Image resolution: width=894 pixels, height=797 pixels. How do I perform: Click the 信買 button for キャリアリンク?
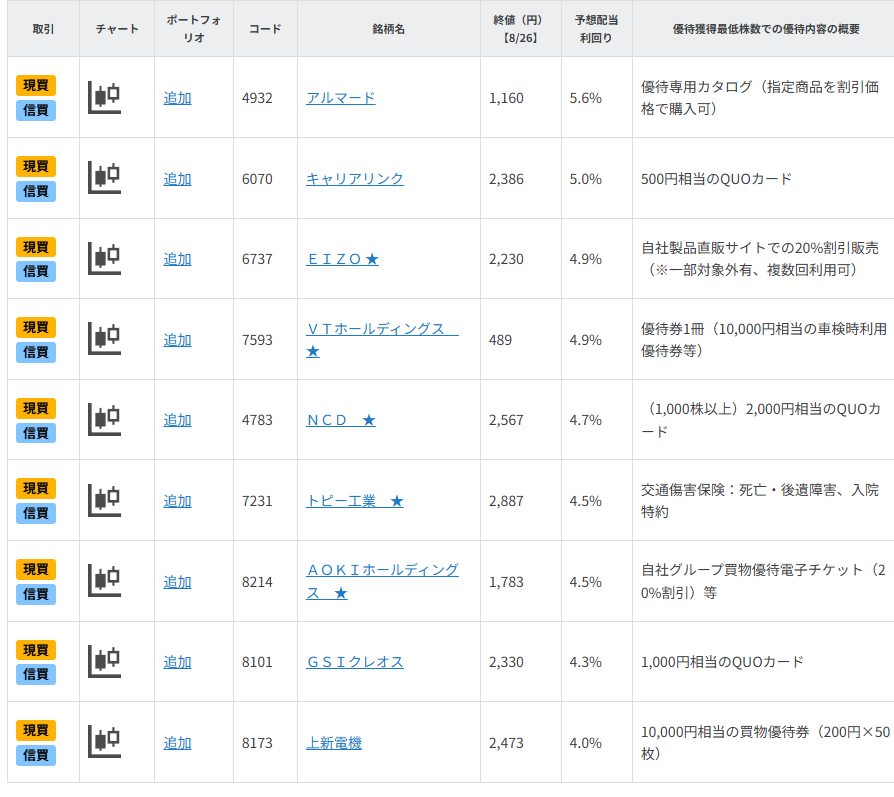coord(36,191)
